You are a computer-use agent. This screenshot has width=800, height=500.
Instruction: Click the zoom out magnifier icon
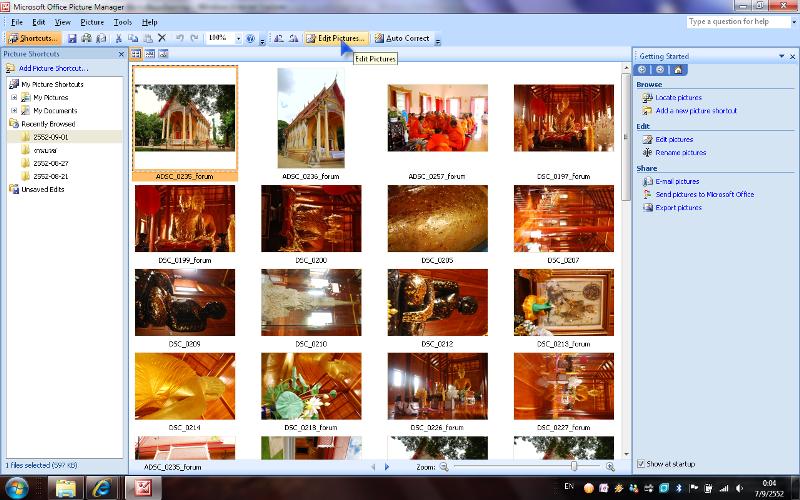[x=444, y=467]
